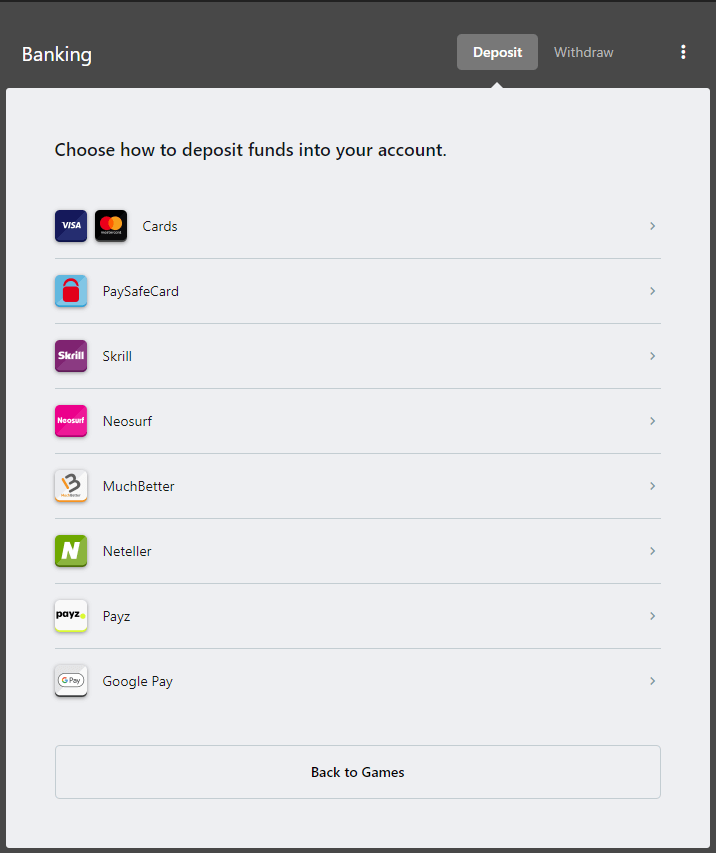Select the MuchBetter logo icon
716x853 pixels.
tap(71, 486)
